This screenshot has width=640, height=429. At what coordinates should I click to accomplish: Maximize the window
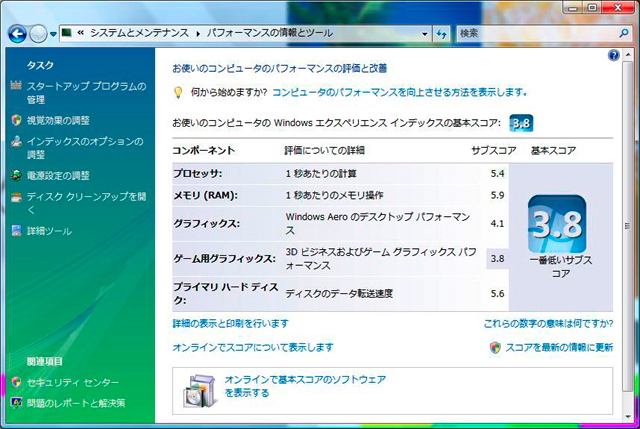point(592,7)
